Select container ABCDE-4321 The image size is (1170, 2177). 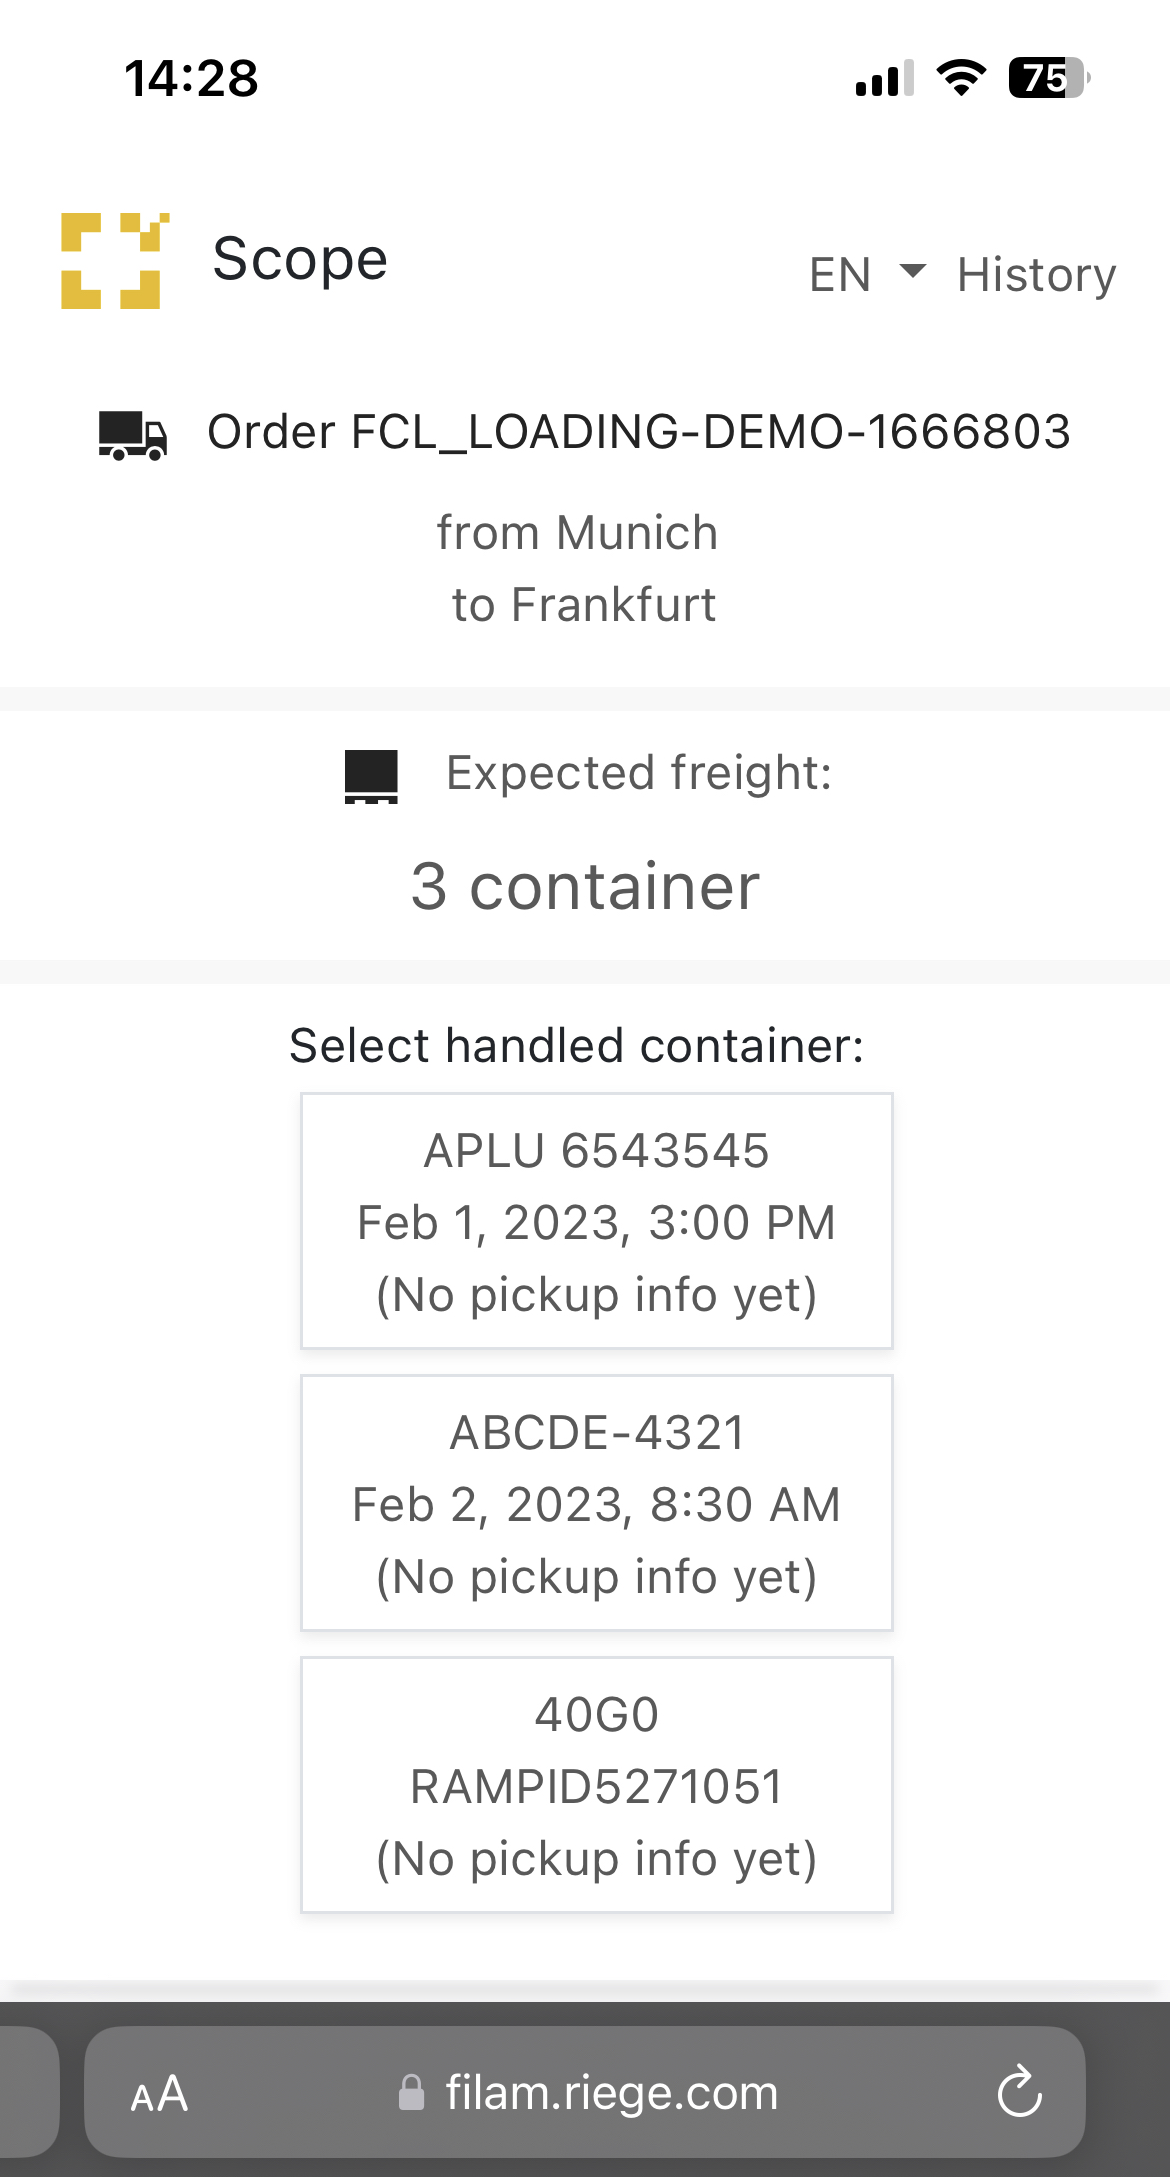(x=597, y=1503)
